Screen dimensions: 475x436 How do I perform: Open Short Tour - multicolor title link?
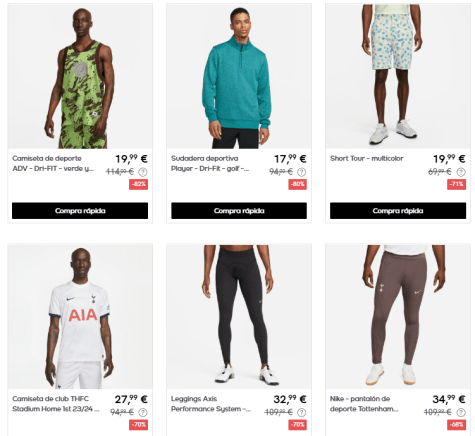(x=367, y=158)
